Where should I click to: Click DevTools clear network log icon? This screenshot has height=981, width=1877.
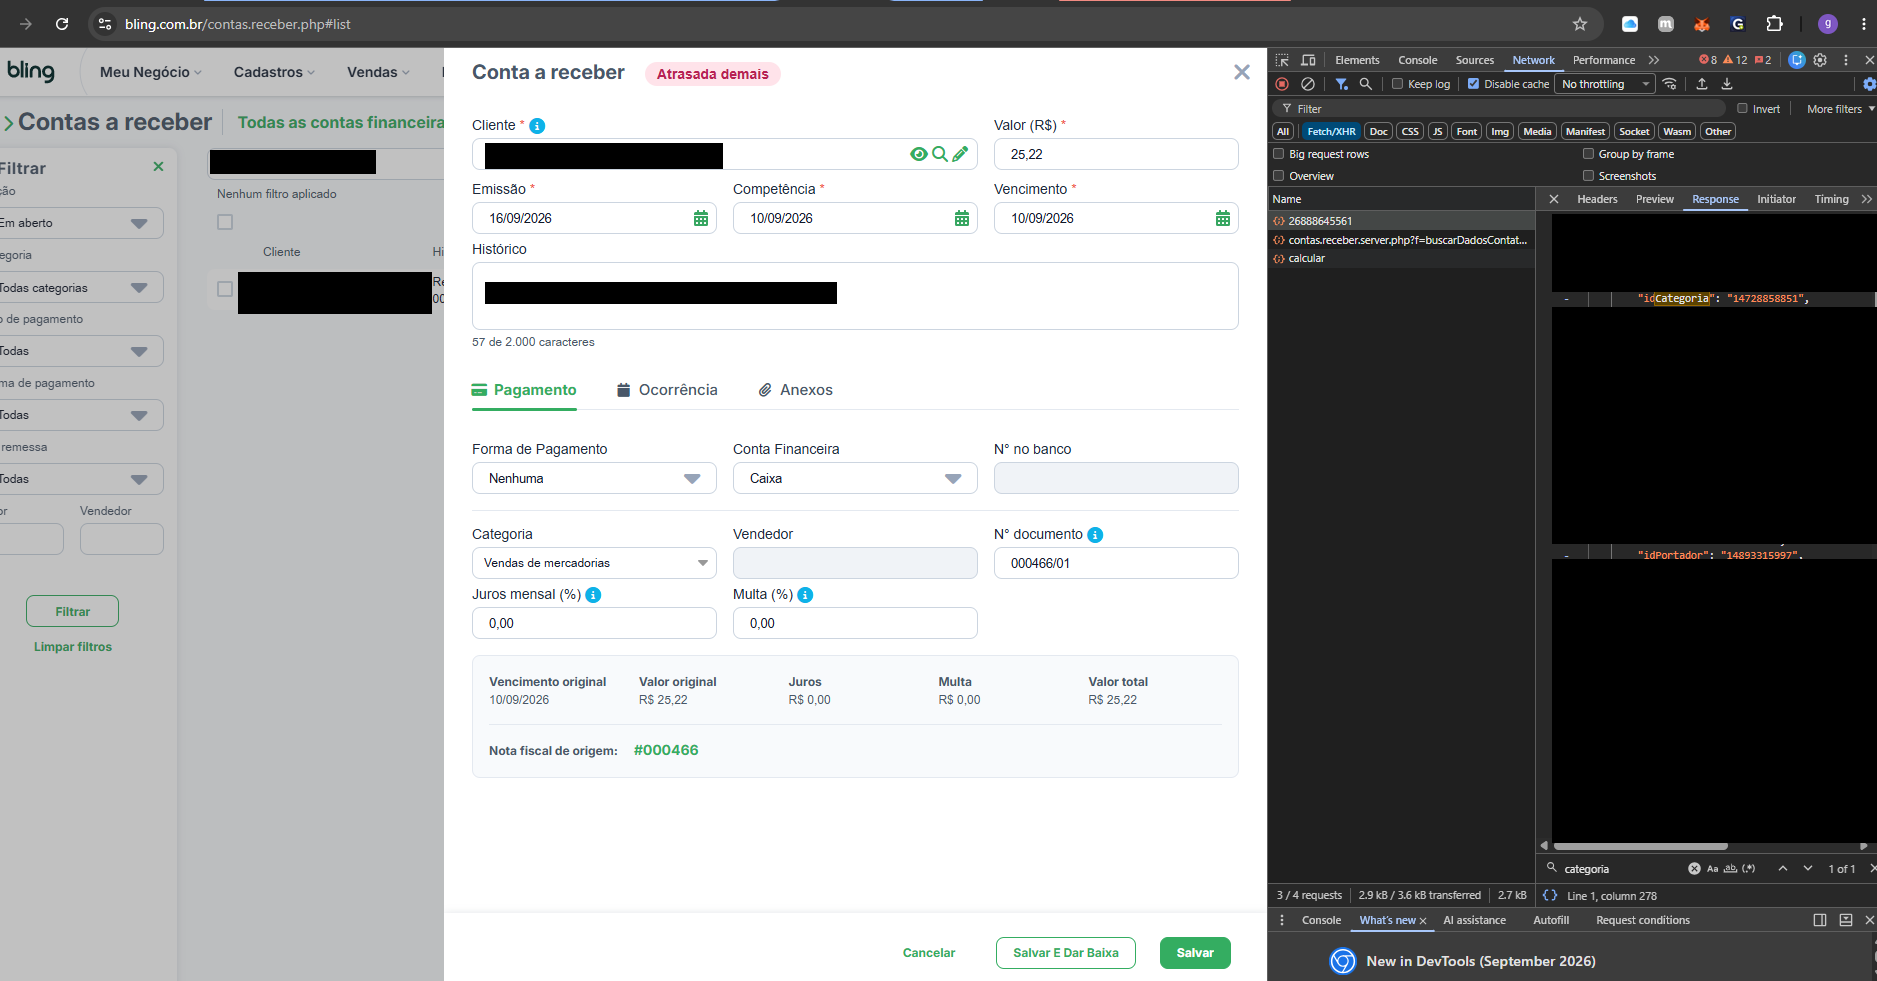click(1307, 84)
